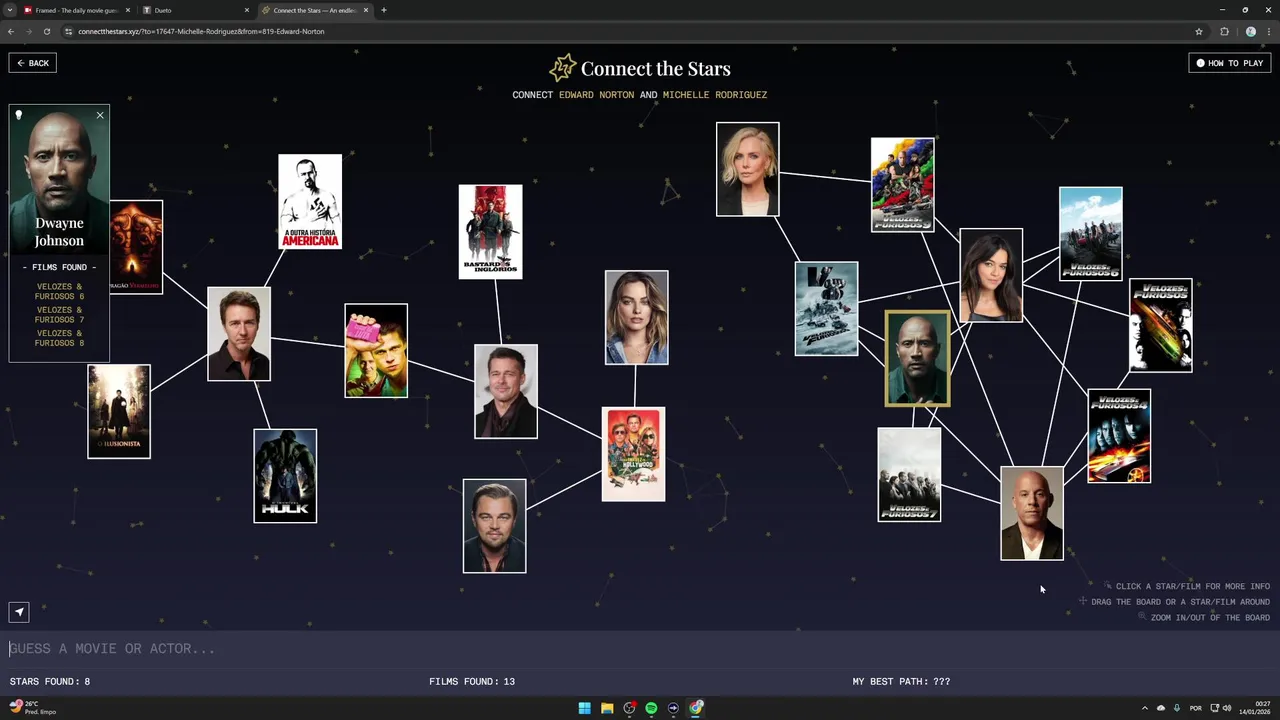The image size is (1280, 720).
Task: Select Michelle Rodriguez's portrait card
Action: [x=991, y=275]
